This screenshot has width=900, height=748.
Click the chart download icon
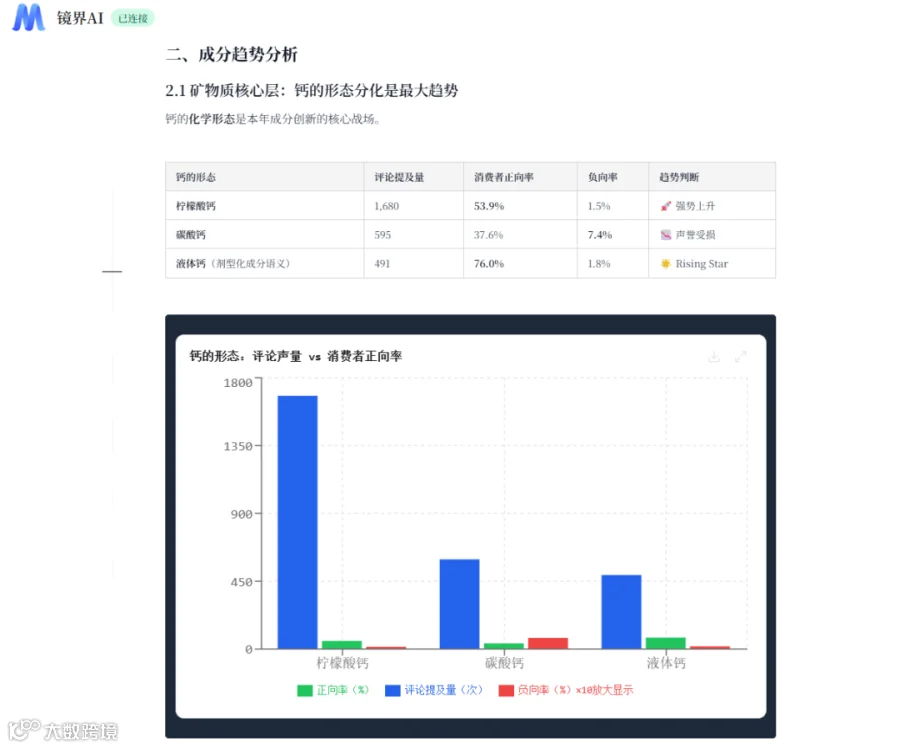[713, 356]
